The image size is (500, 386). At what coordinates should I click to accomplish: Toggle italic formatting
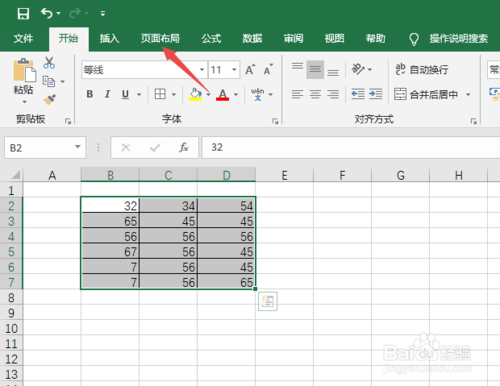[x=107, y=94]
